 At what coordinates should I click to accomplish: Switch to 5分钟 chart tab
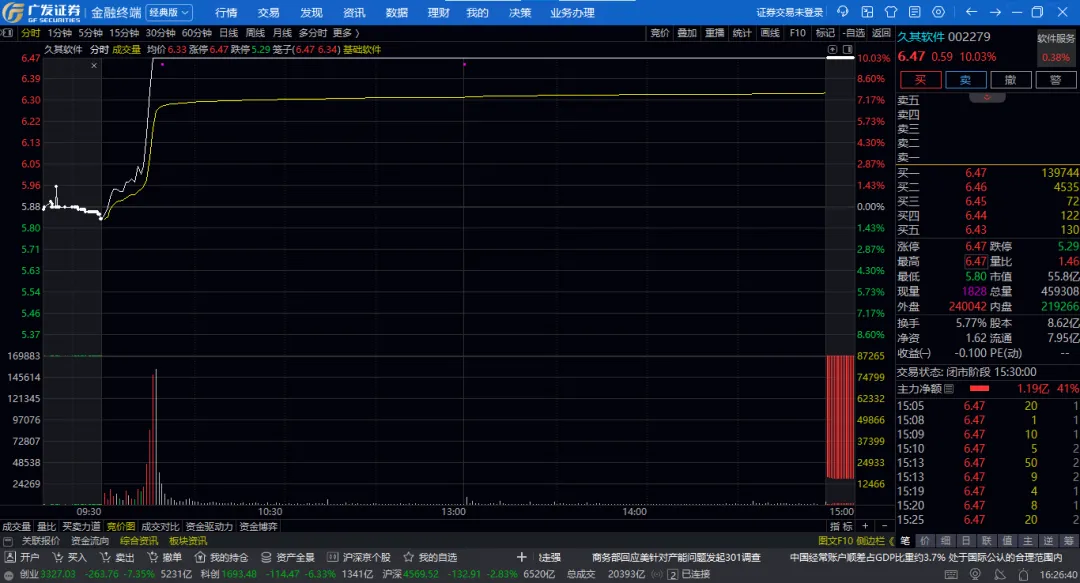[90, 32]
